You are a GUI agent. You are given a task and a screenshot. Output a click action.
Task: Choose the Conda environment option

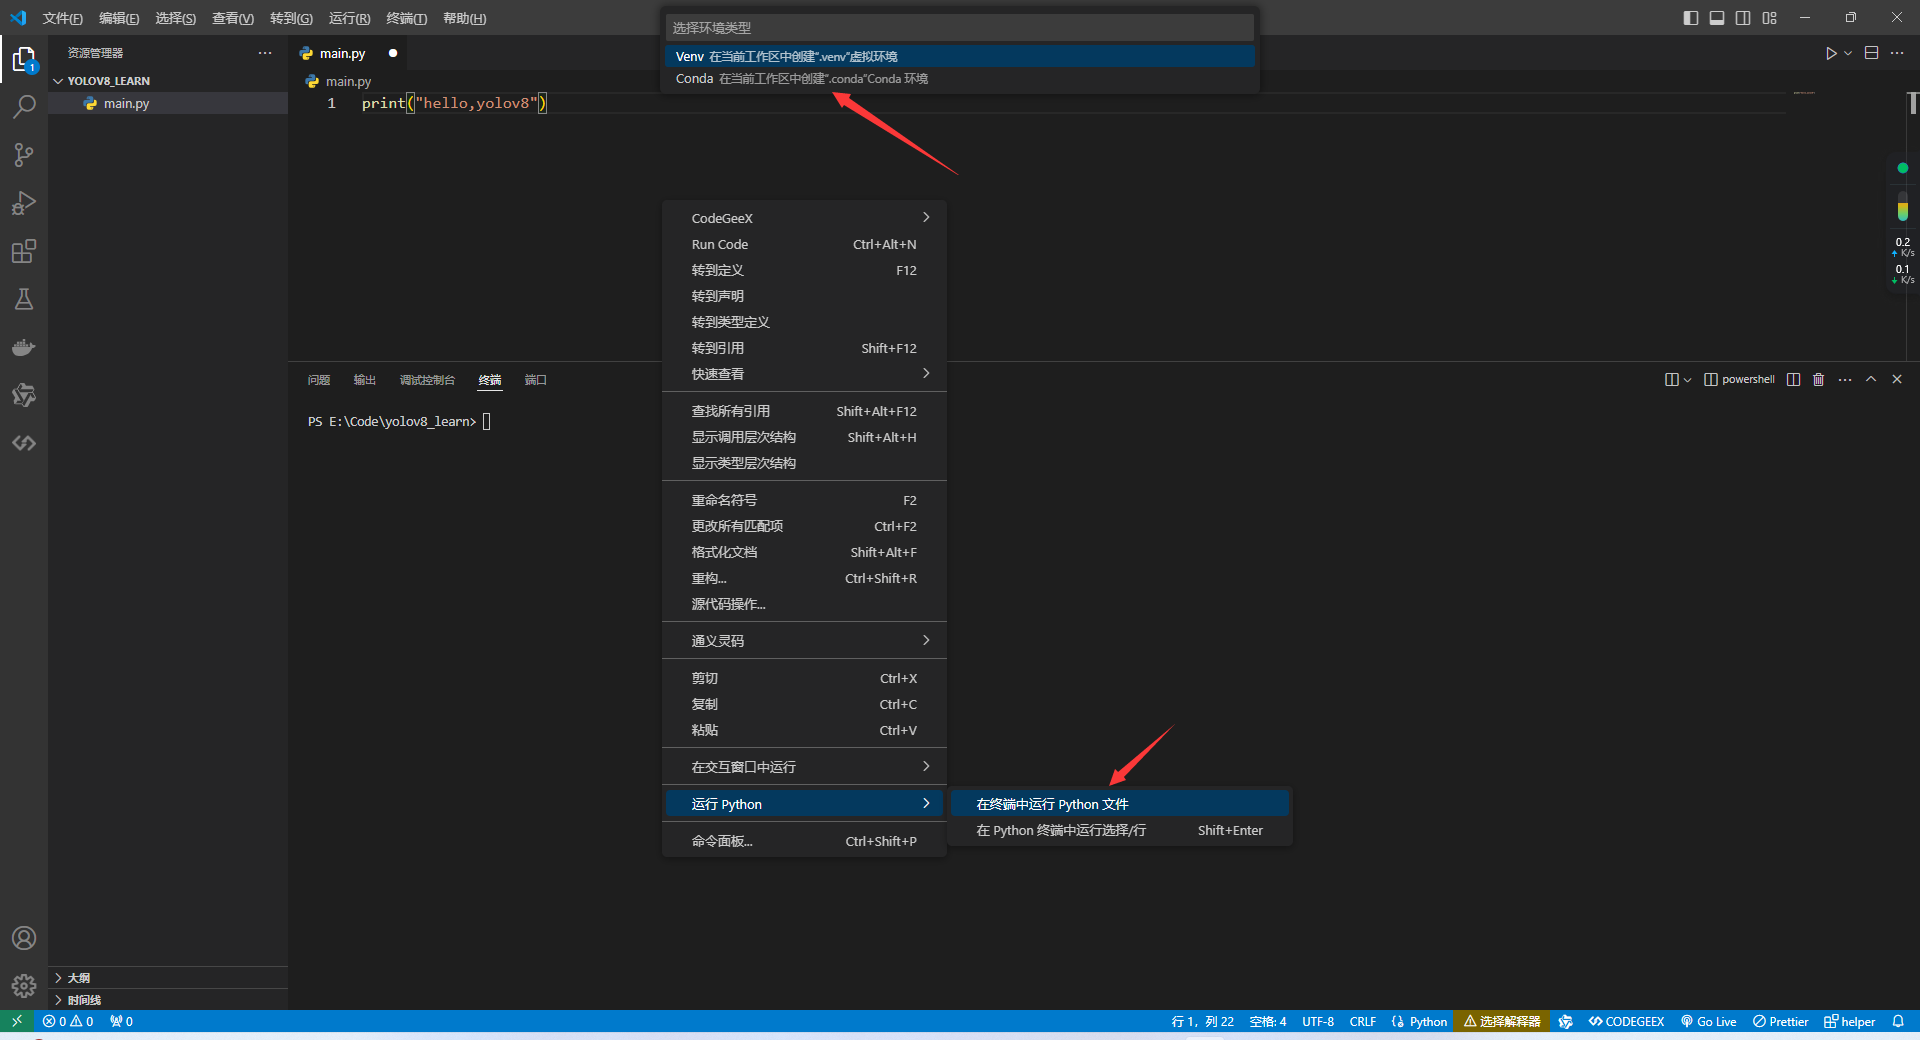point(960,78)
